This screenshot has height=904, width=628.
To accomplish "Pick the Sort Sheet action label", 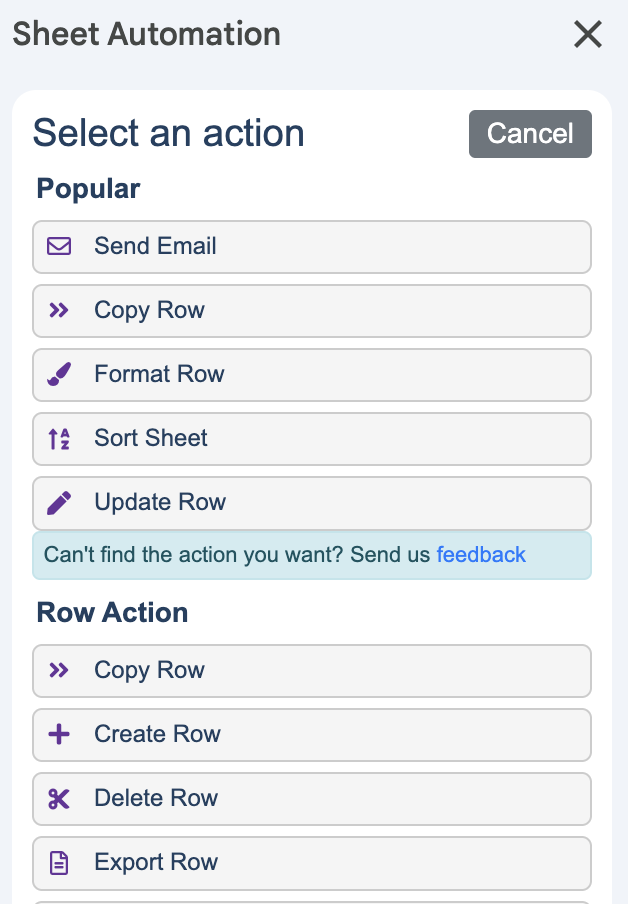I will click(x=151, y=438).
